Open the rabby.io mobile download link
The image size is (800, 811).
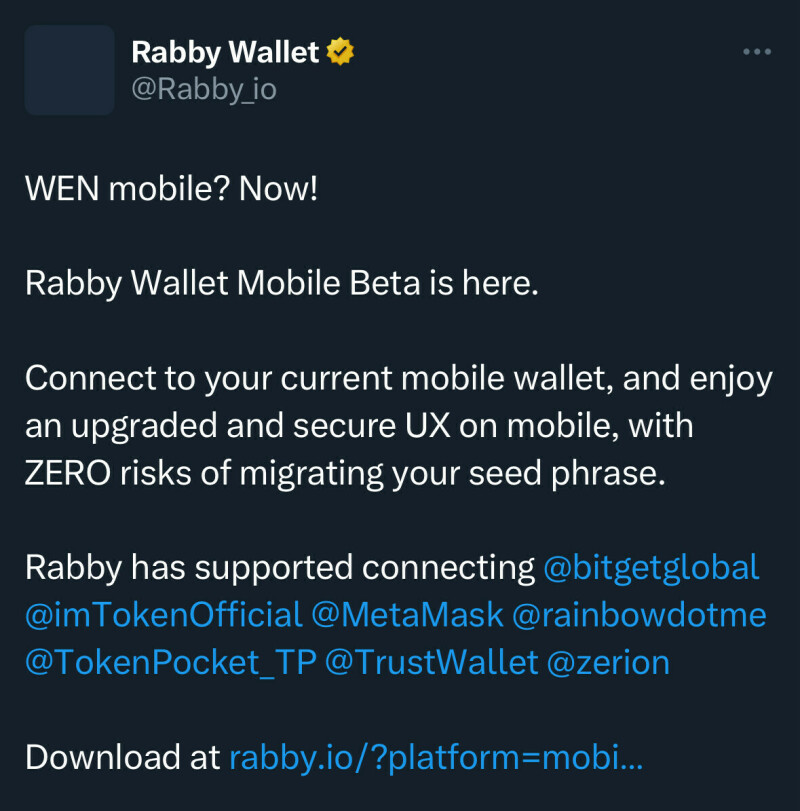coord(436,756)
